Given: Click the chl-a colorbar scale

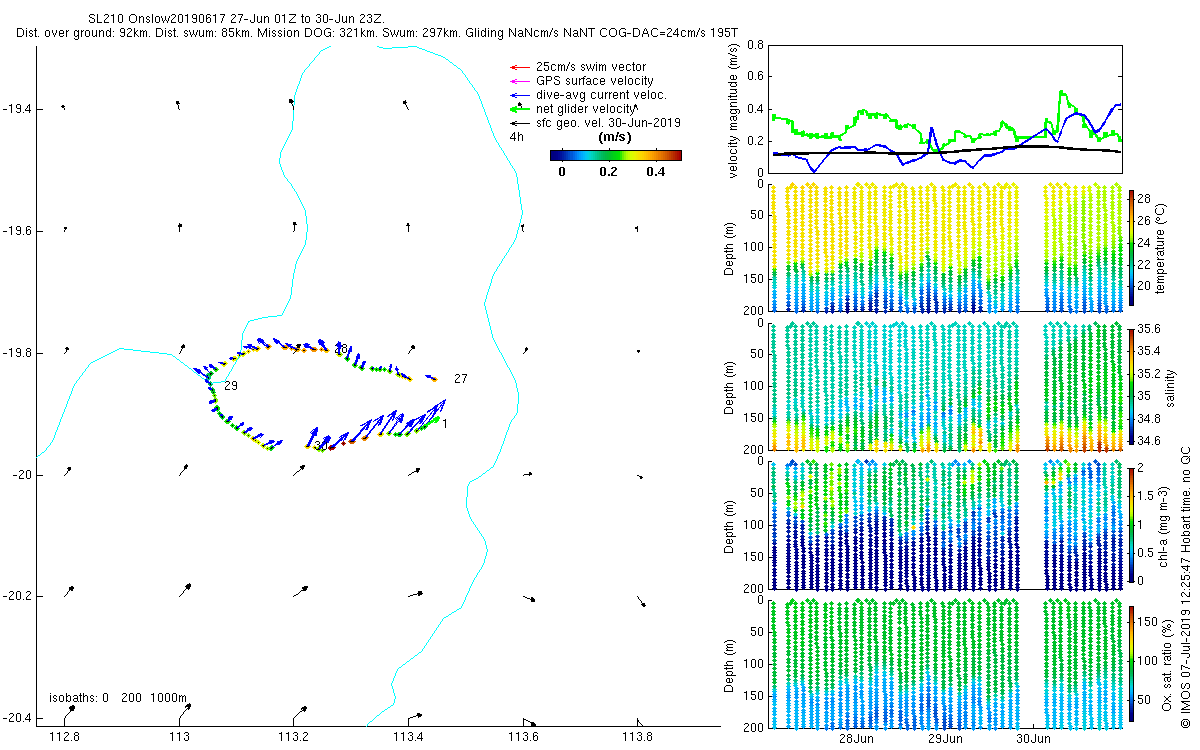Looking at the screenshot, I should 1132,523.
